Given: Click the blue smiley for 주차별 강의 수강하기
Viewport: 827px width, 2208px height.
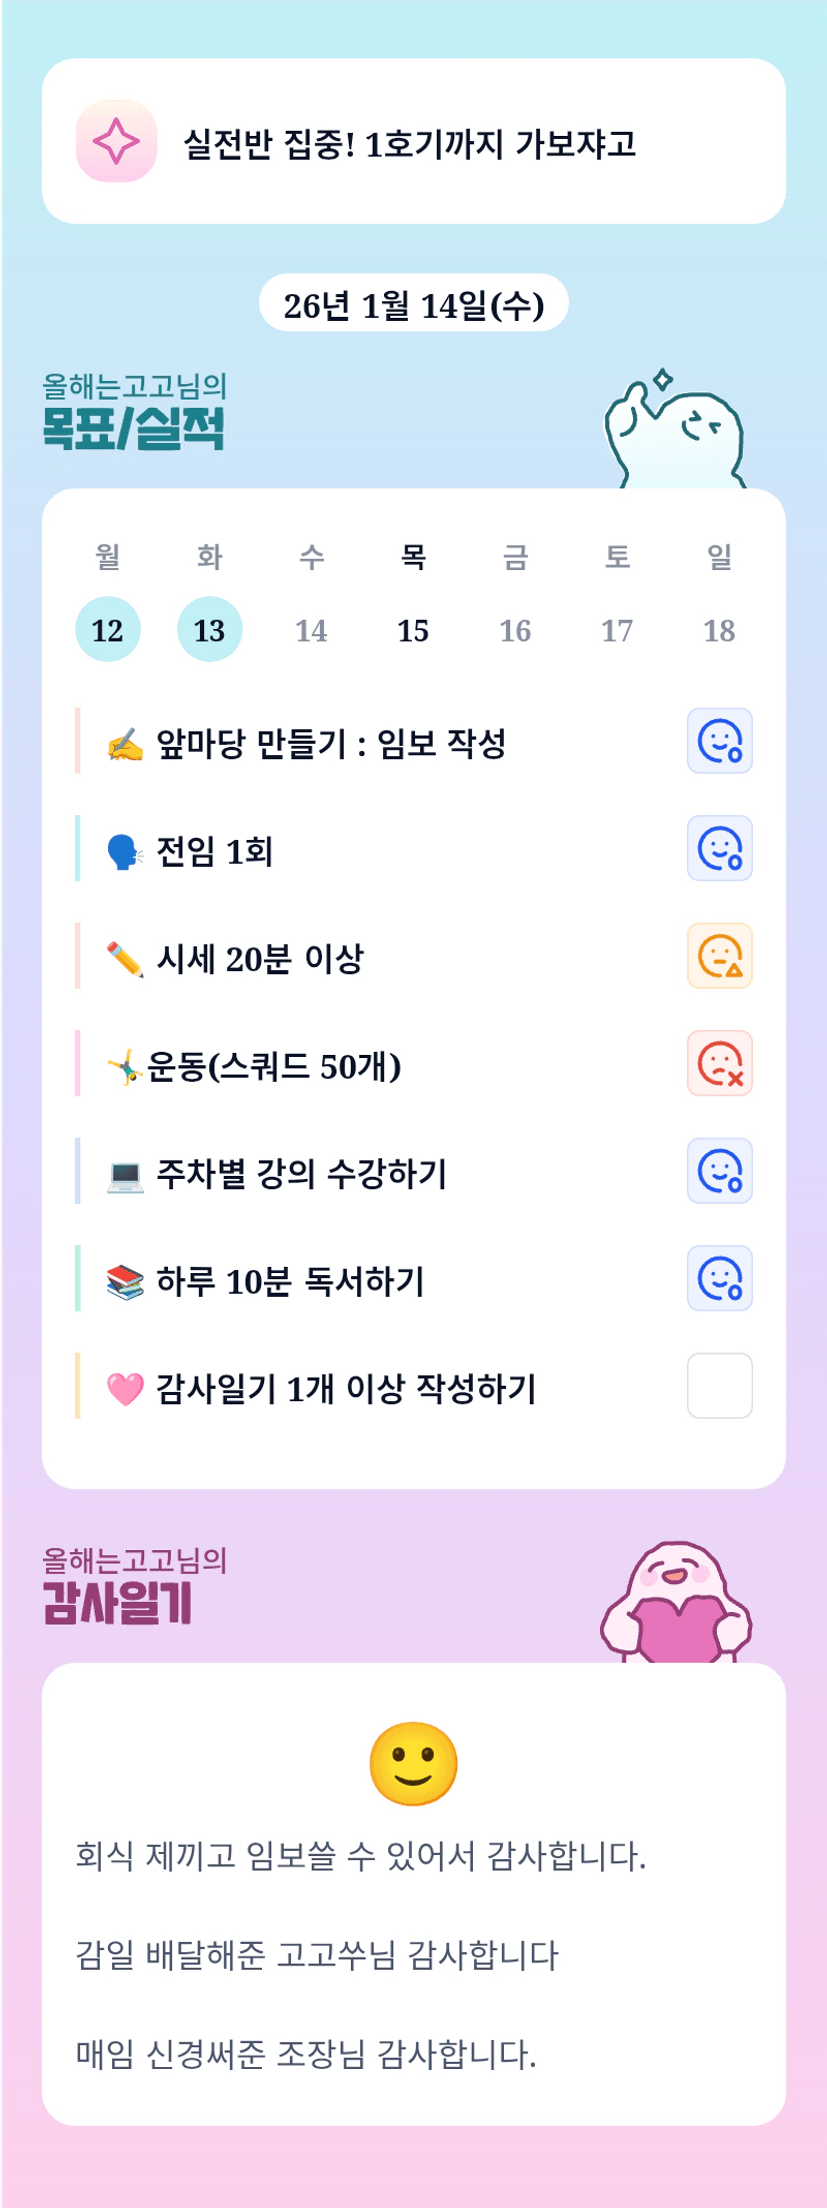Looking at the screenshot, I should 719,1171.
